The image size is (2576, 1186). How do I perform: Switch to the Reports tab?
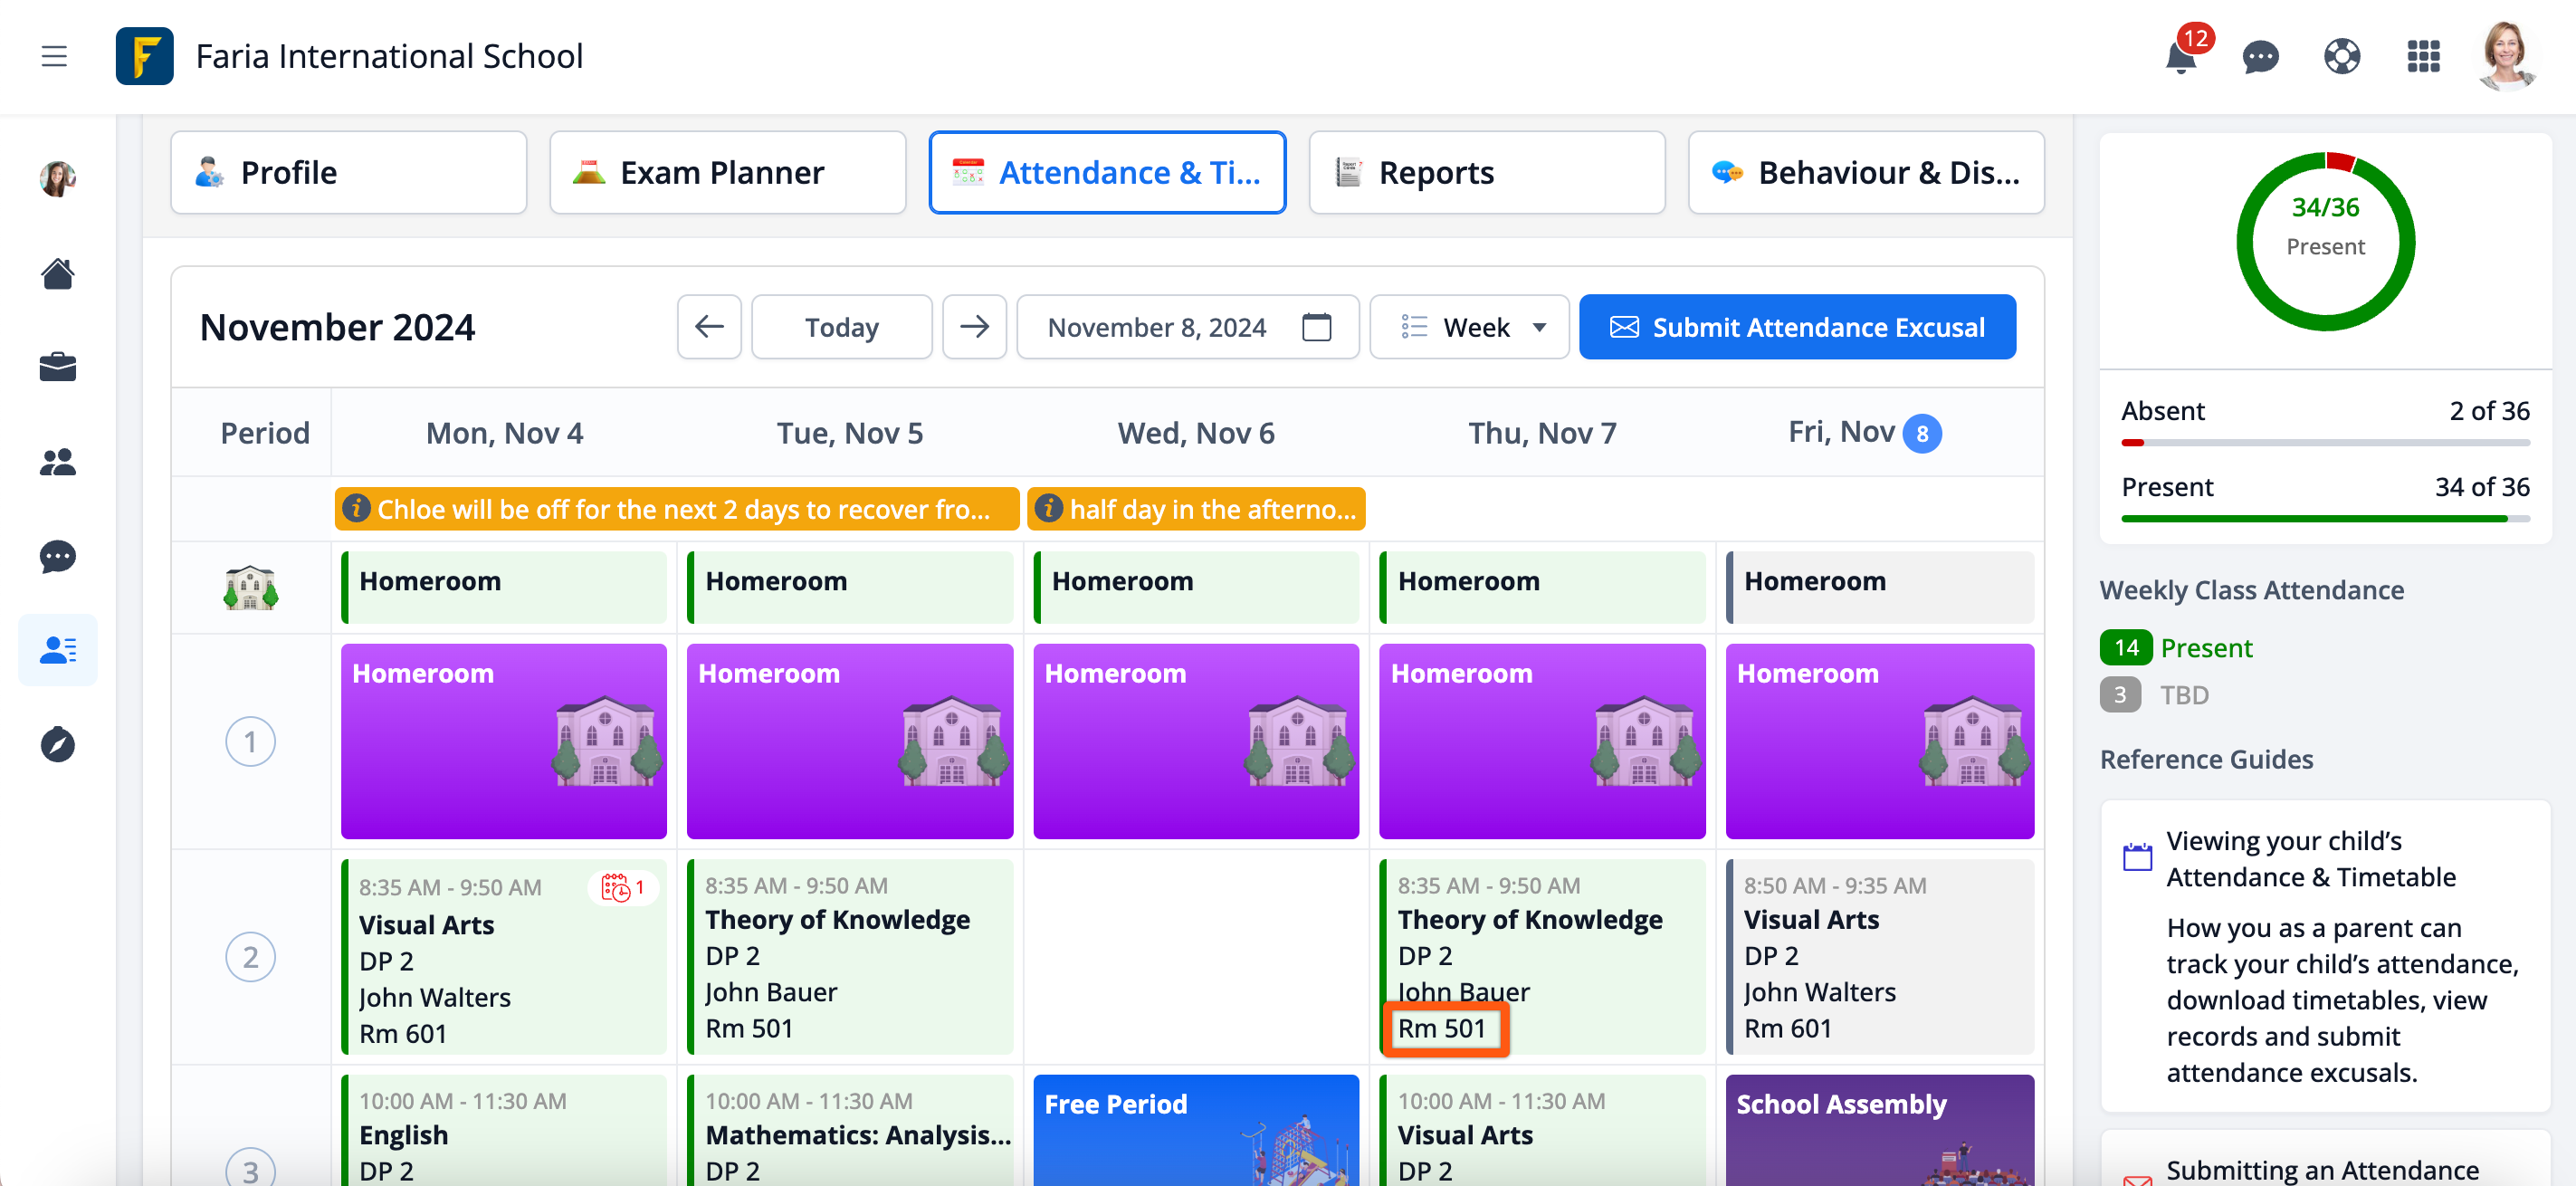1486,173
